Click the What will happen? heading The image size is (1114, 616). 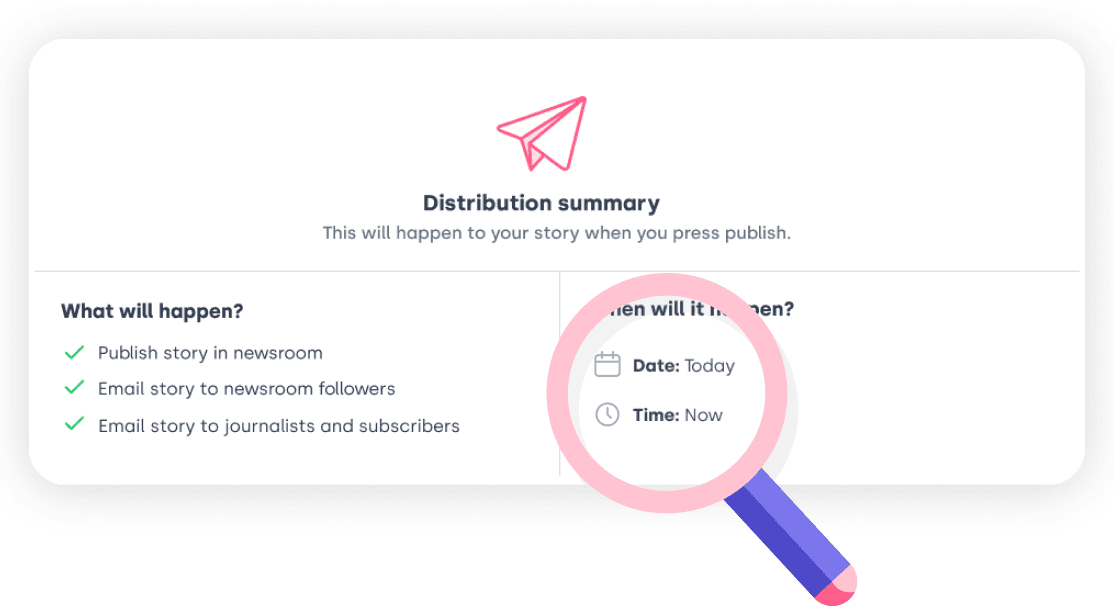[152, 311]
